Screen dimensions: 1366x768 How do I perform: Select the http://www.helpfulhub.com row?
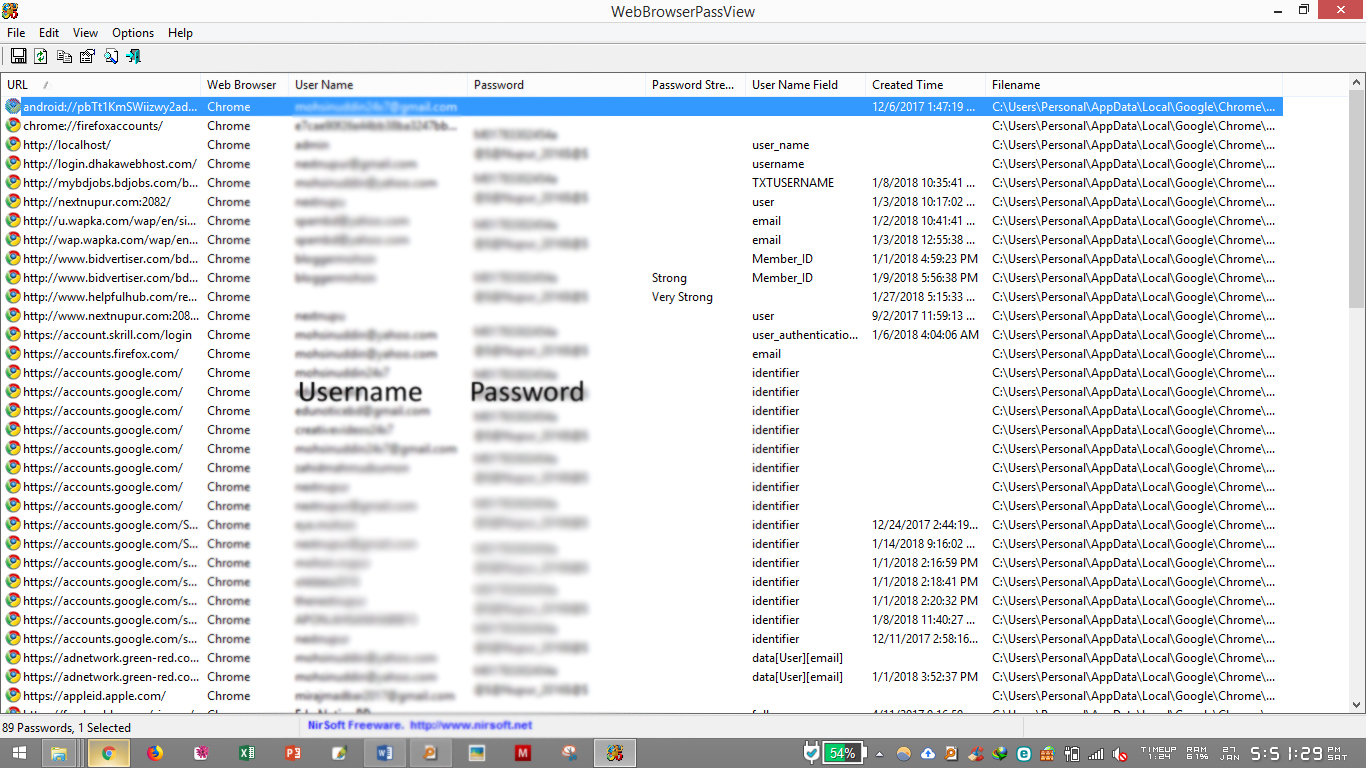click(642, 297)
